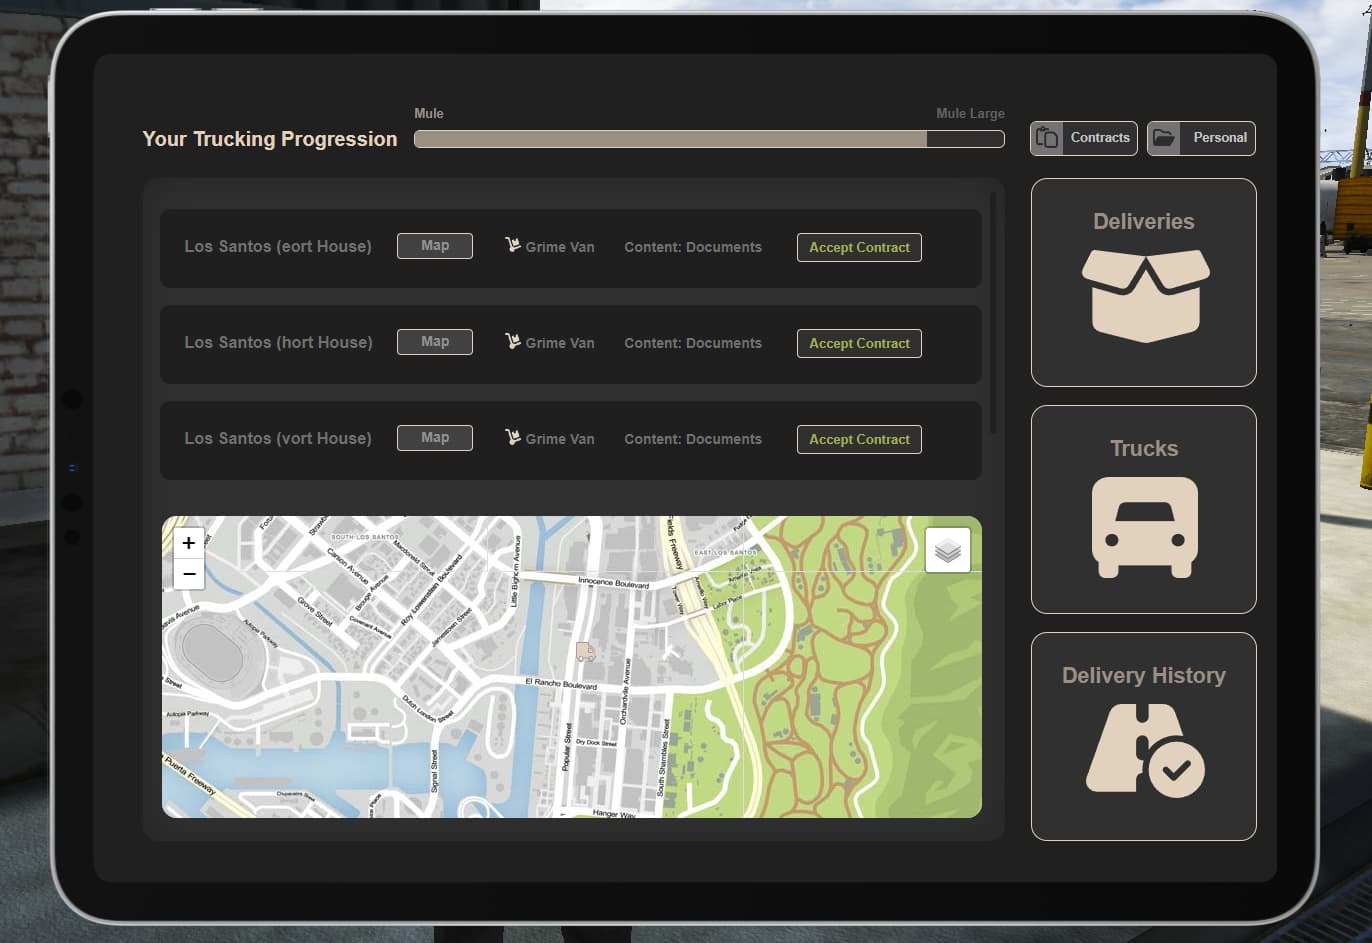This screenshot has height=943, width=1372.
Task: Click the Contracts clipboard icon
Action: click(x=1047, y=138)
